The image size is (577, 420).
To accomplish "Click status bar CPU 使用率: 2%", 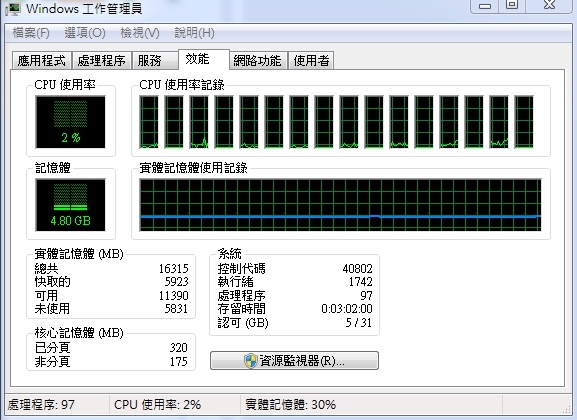I will (157, 405).
